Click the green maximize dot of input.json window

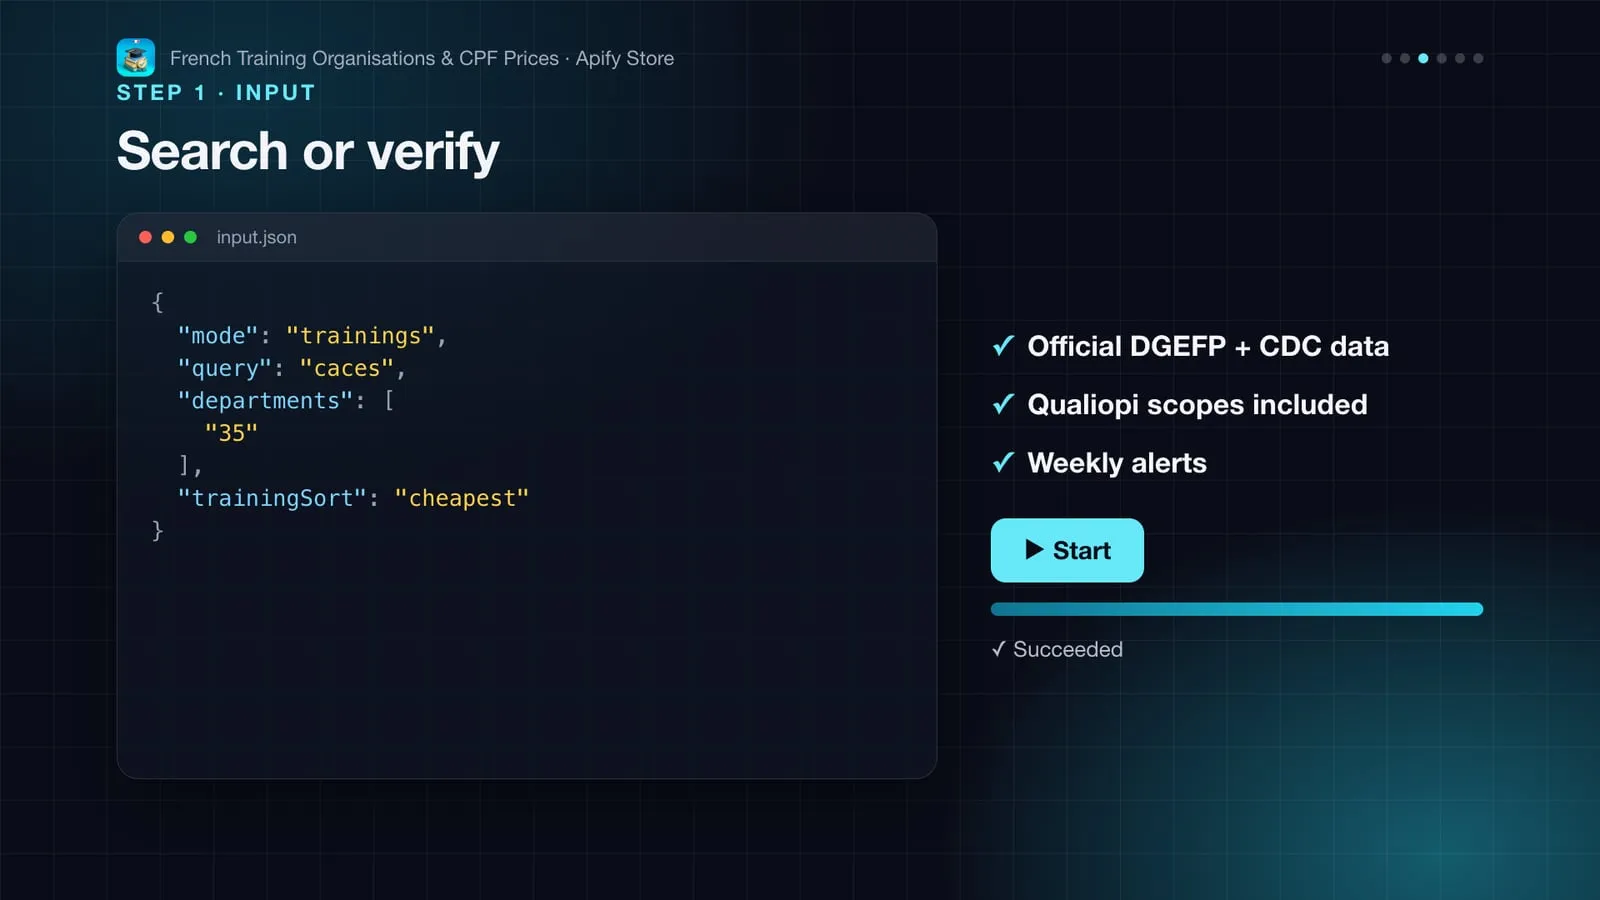(x=190, y=237)
